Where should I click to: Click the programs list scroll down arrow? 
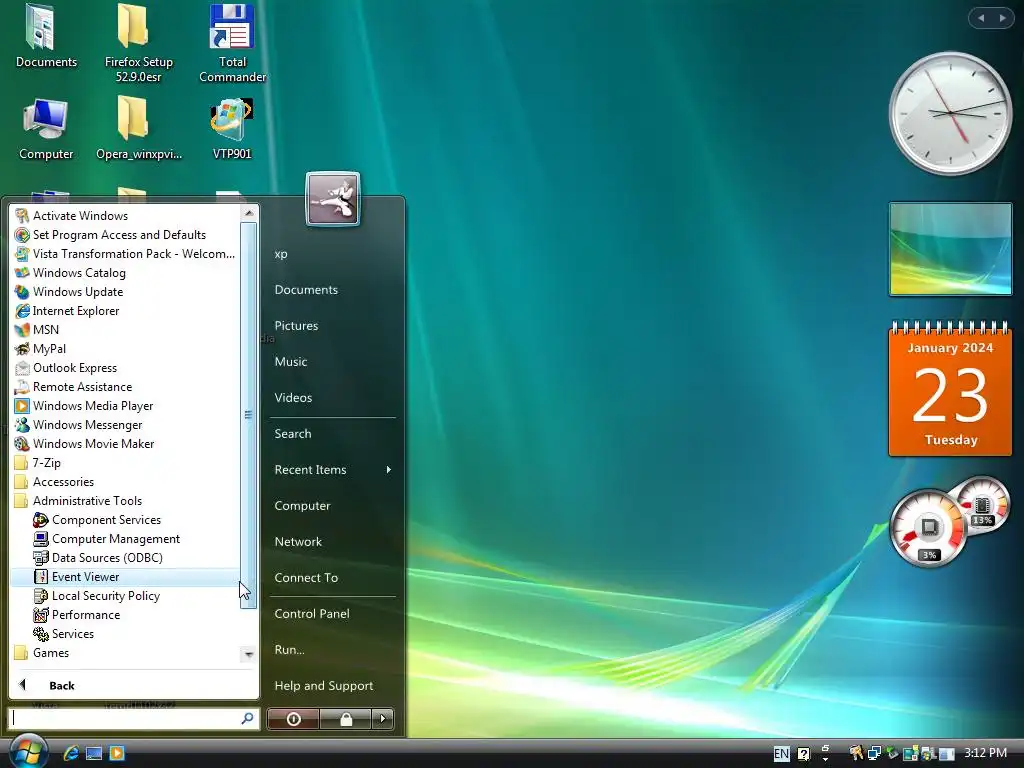click(248, 654)
